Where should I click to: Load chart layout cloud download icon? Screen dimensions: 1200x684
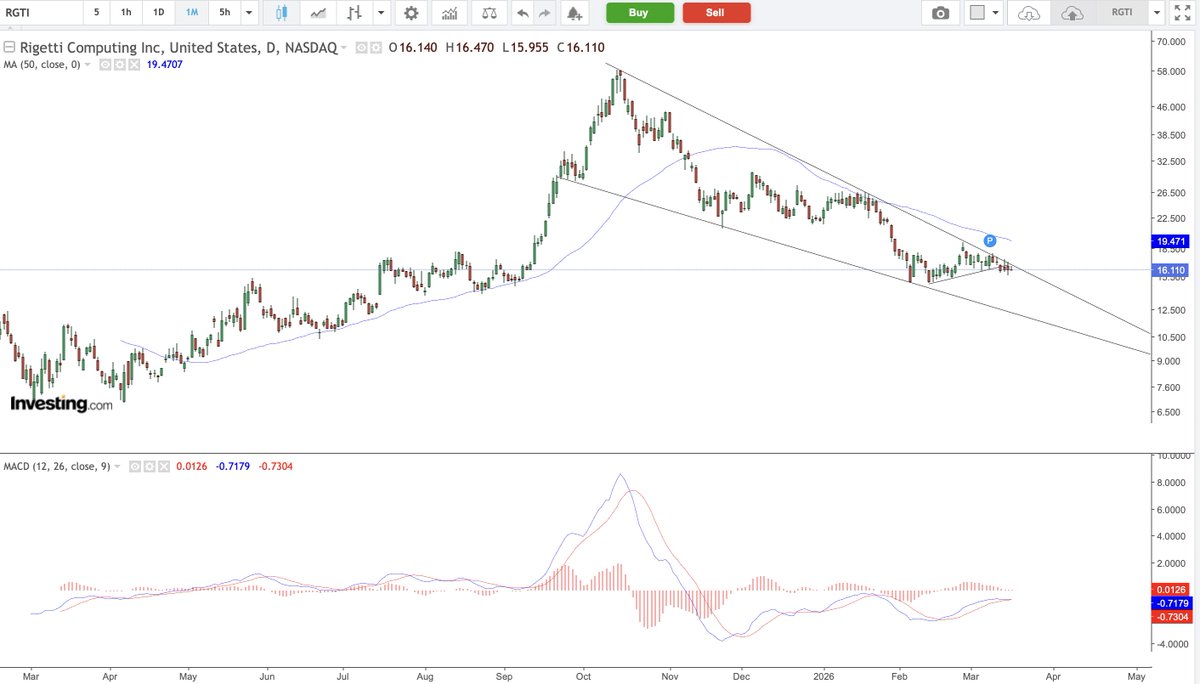1029,13
